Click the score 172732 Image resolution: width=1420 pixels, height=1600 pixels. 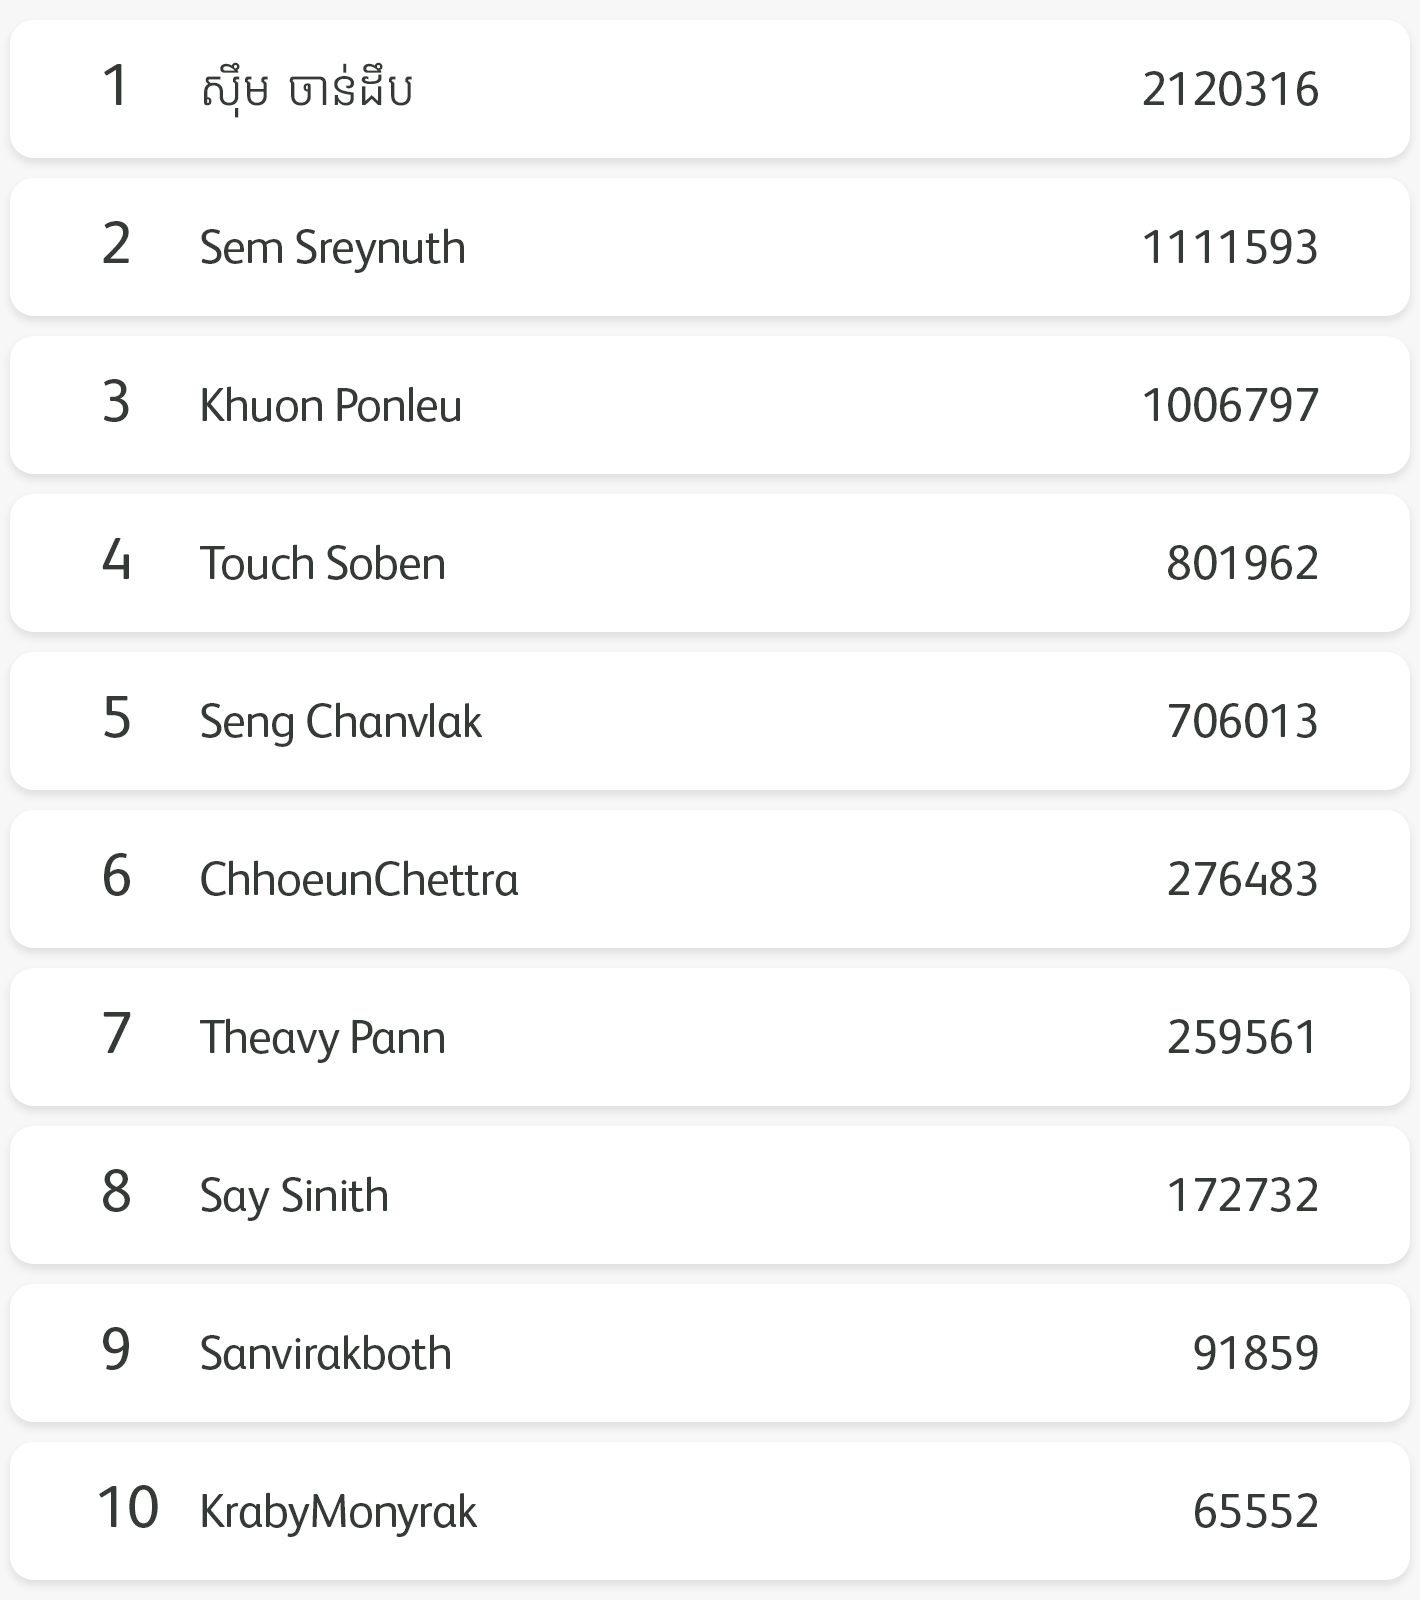point(1243,1196)
